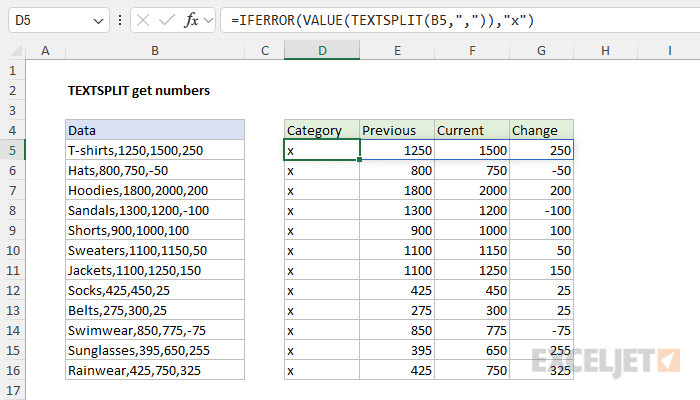Click the Change value -75 in row 14

pos(542,330)
